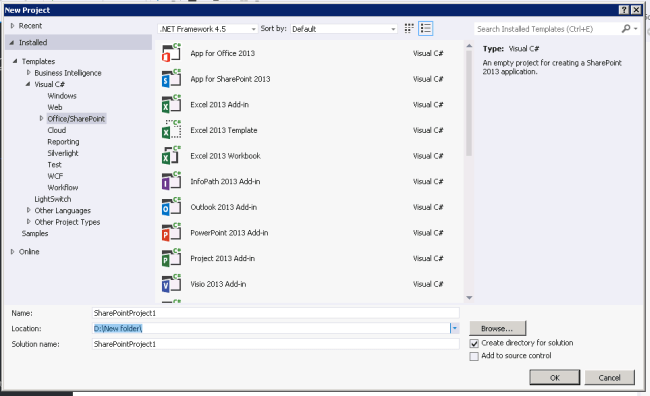The width and height of the screenshot is (650, 396).
Task: Choose the Project 2013 Add-in icon
Action: click(171, 259)
